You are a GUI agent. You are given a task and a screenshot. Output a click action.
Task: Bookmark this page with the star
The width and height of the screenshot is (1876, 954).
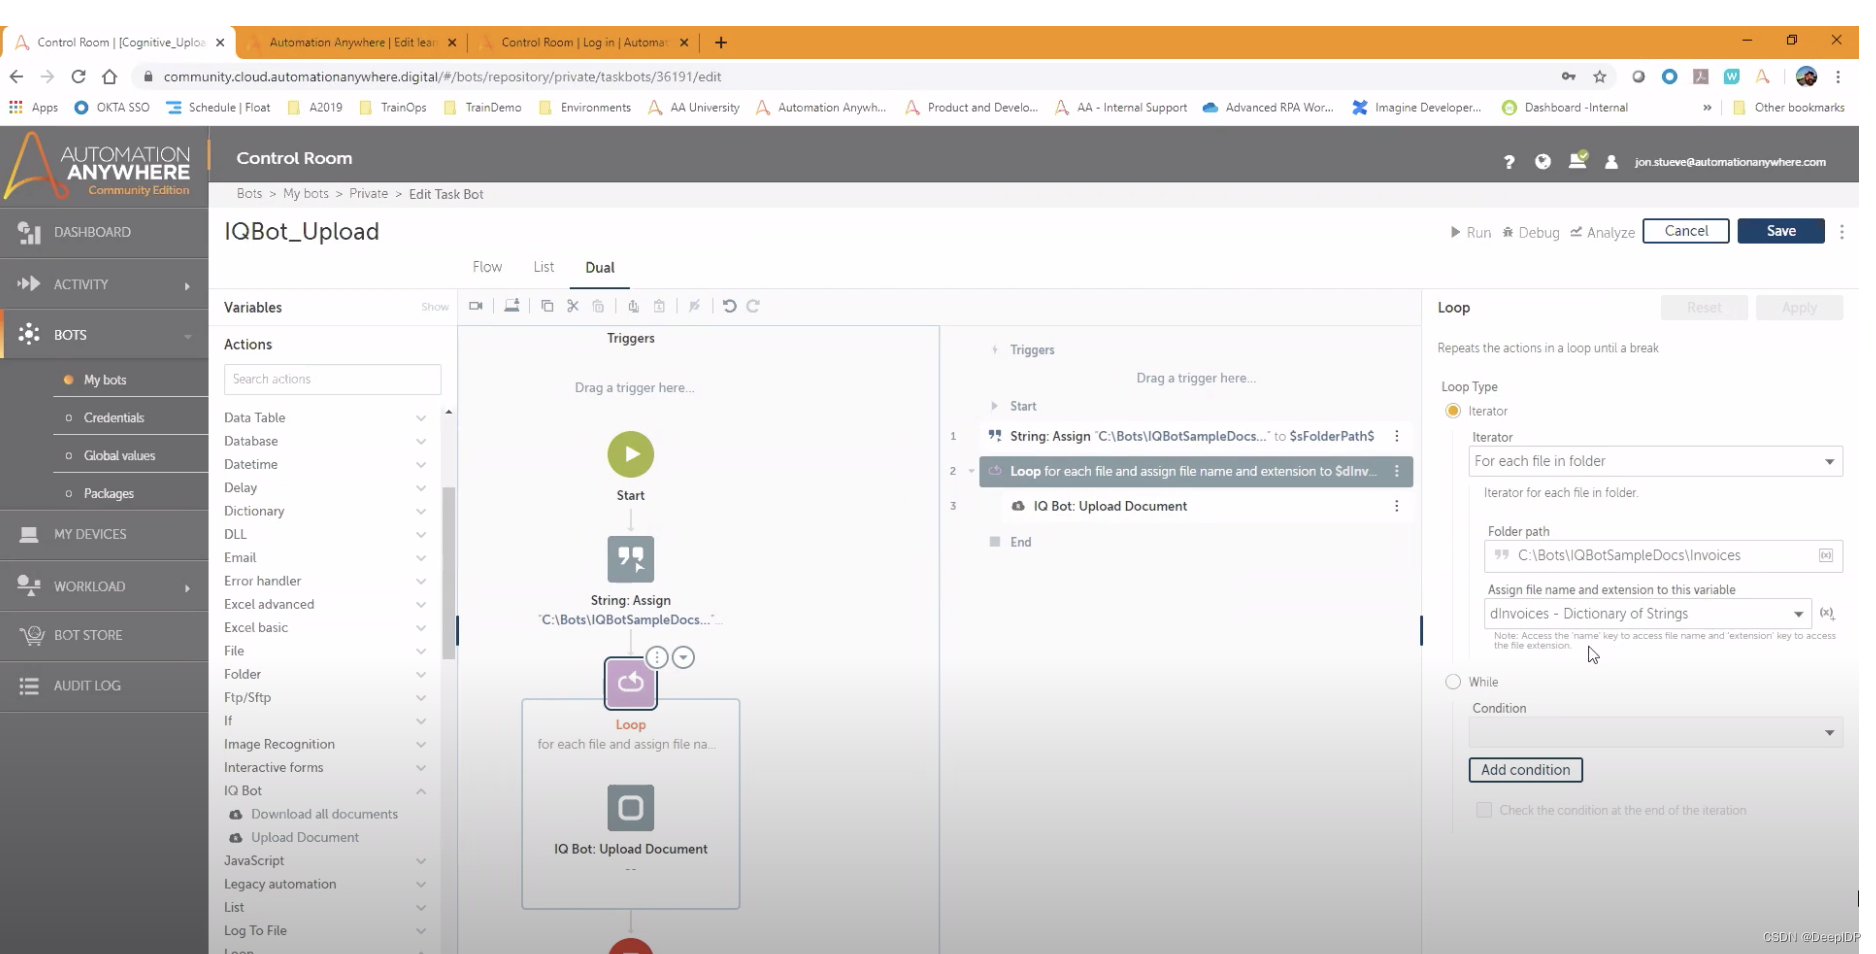(x=1600, y=76)
